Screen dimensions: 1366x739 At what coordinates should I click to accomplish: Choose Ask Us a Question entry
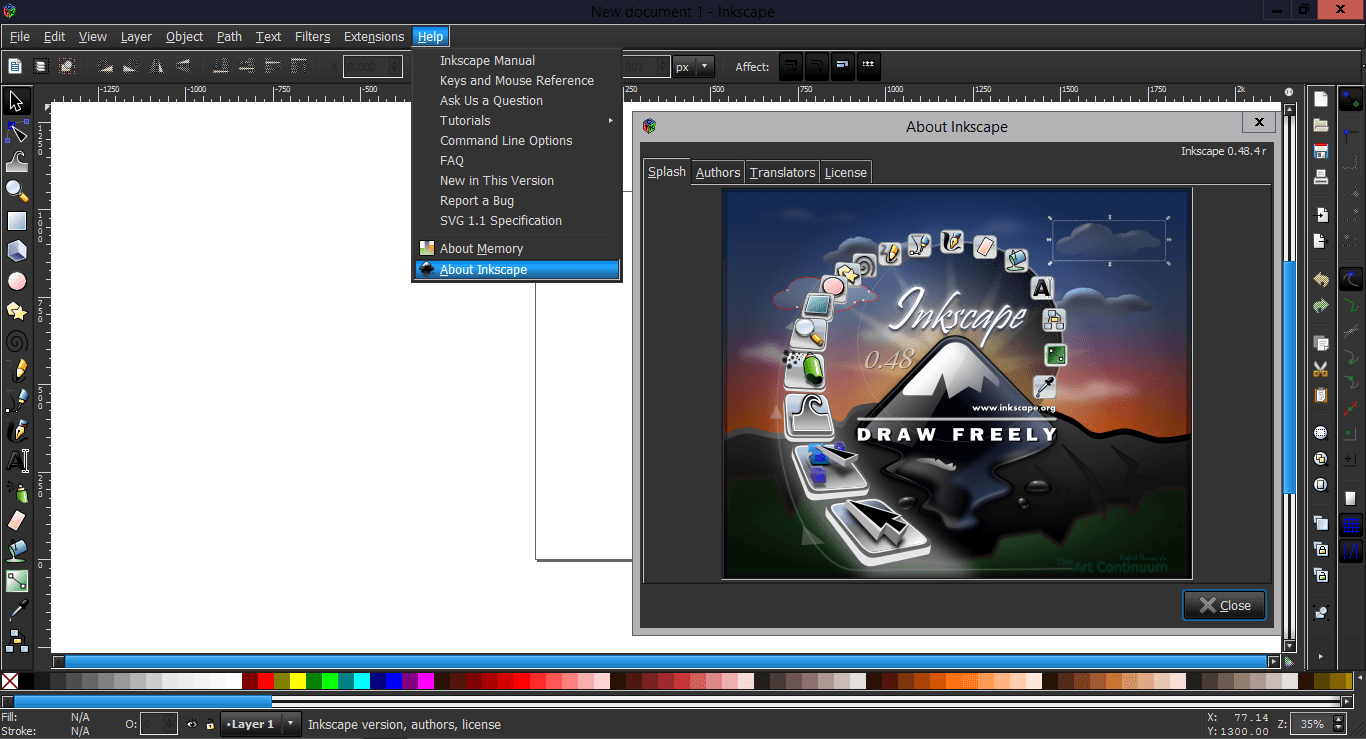(517, 101)
